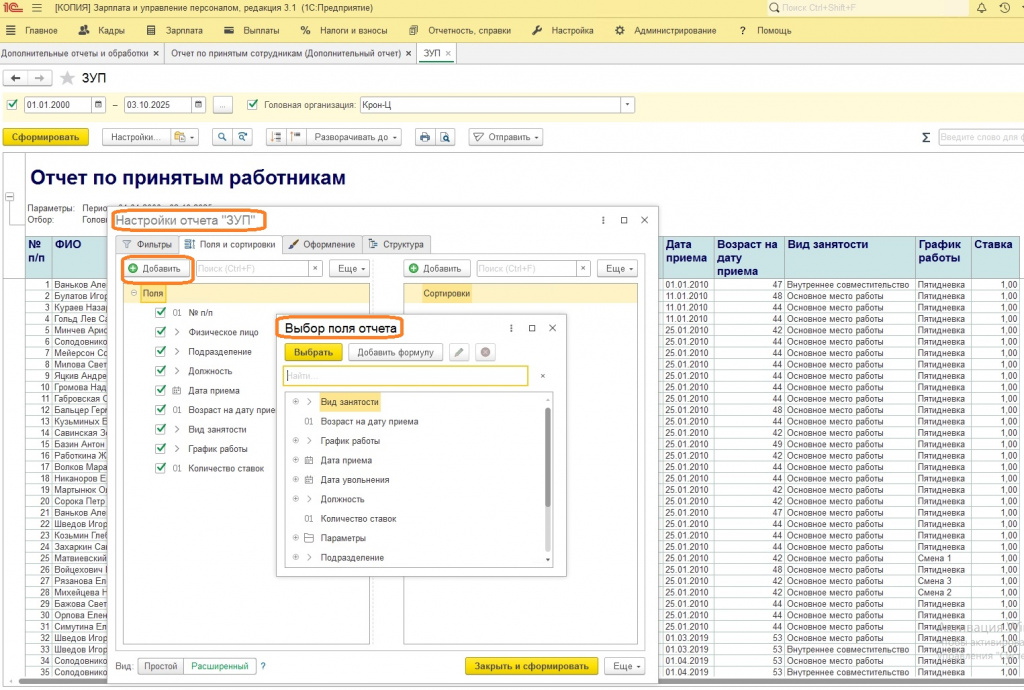Click the find-next search icon in toolbar
1024x690 pixels.
coord(242,137)
